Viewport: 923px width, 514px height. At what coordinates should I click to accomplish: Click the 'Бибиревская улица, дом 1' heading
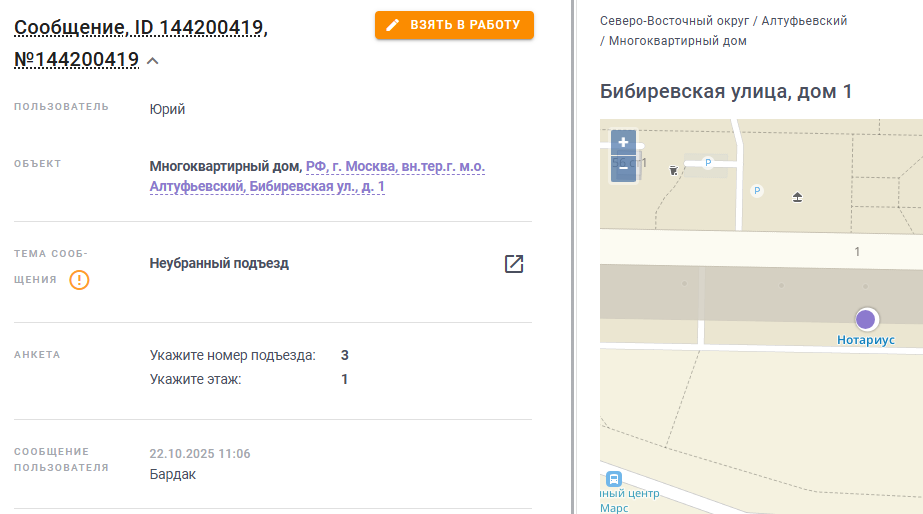click(x=726, y=92)
